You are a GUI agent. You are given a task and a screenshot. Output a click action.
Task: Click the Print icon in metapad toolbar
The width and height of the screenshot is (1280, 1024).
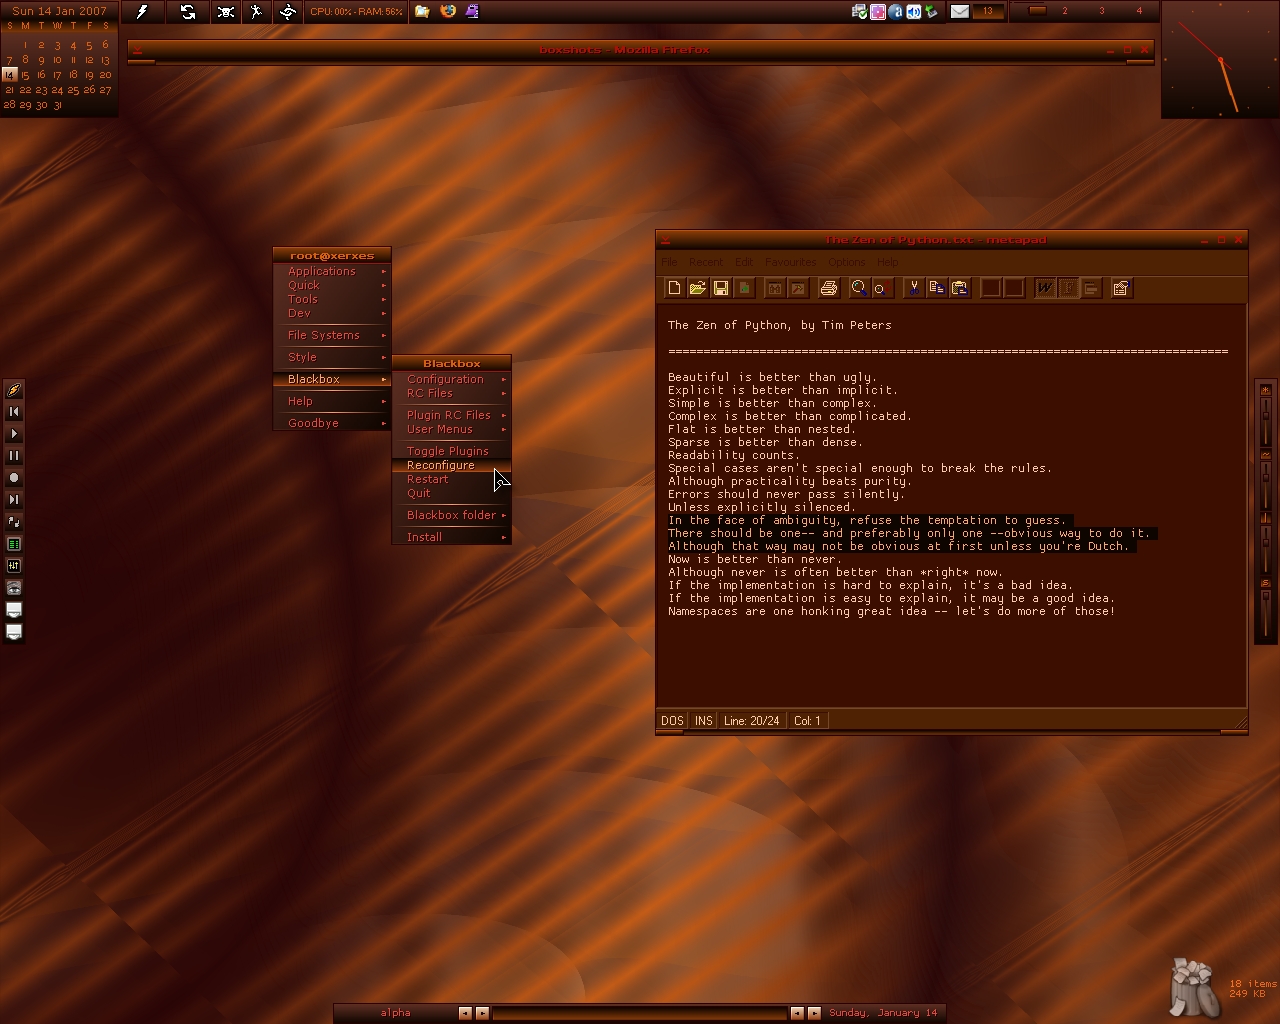pos(828,288)
